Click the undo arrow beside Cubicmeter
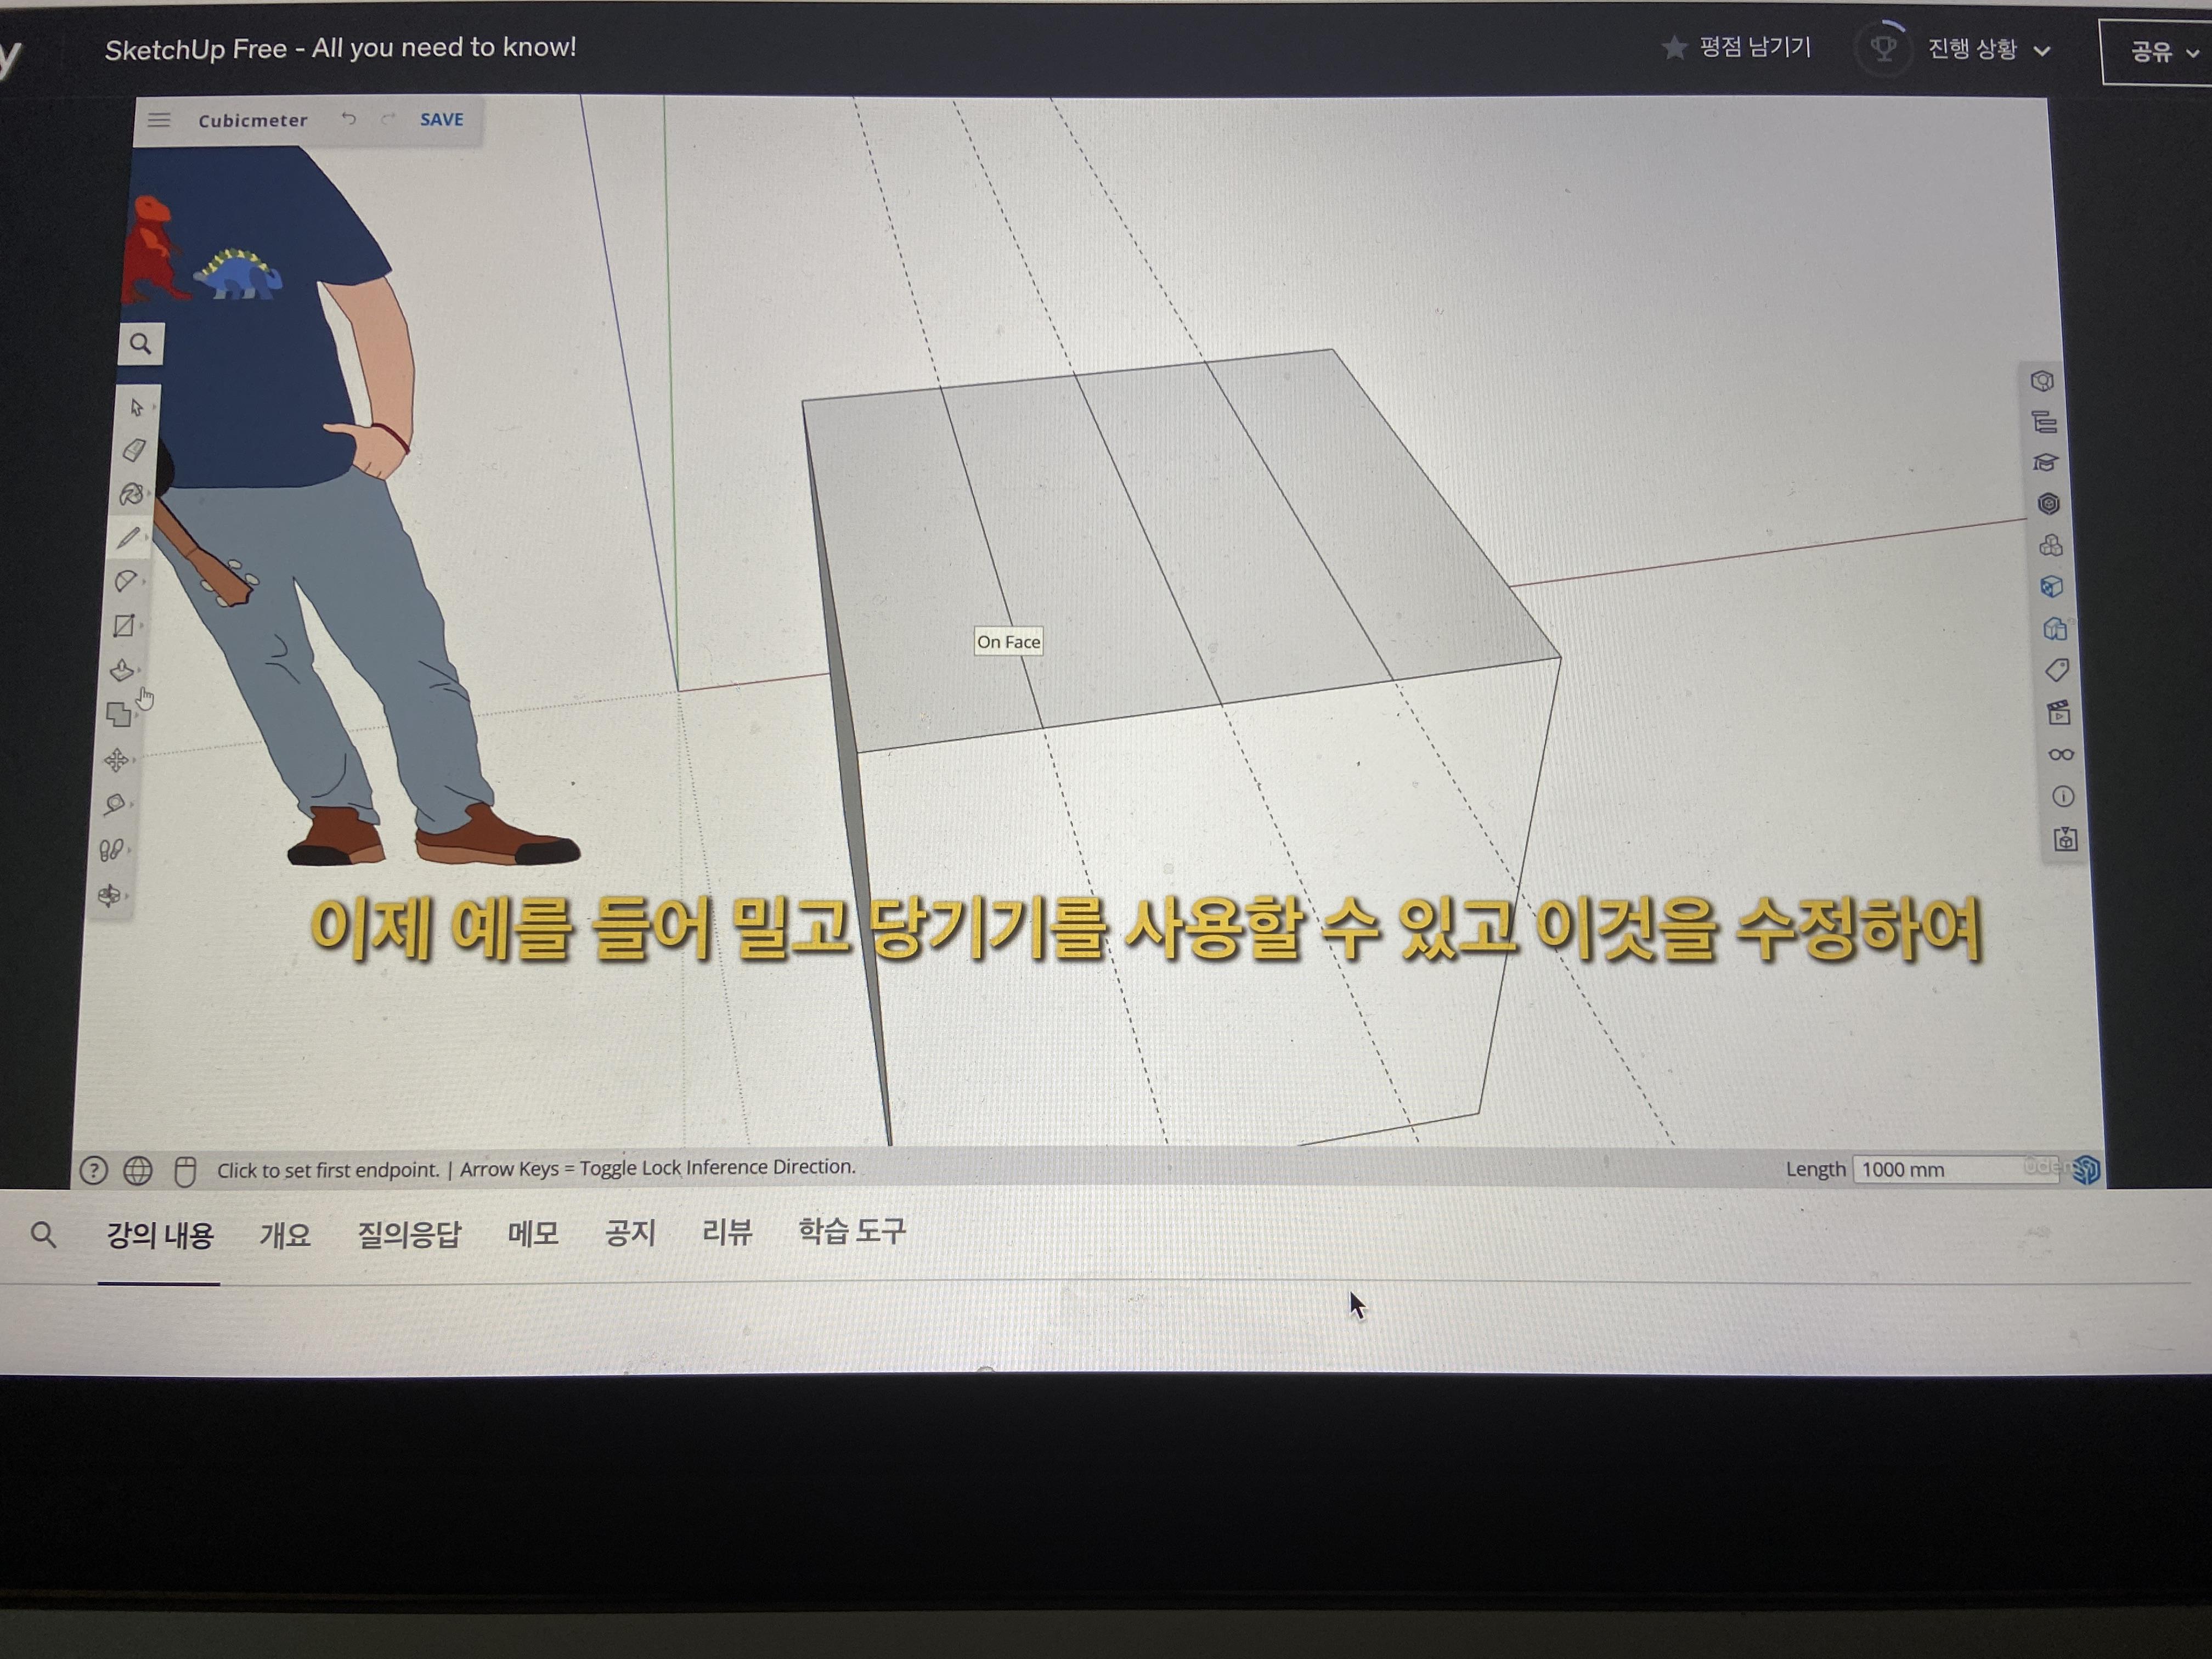This screenshot has height=1659, width=2212. pyautogui.click(x=348, y=119)
